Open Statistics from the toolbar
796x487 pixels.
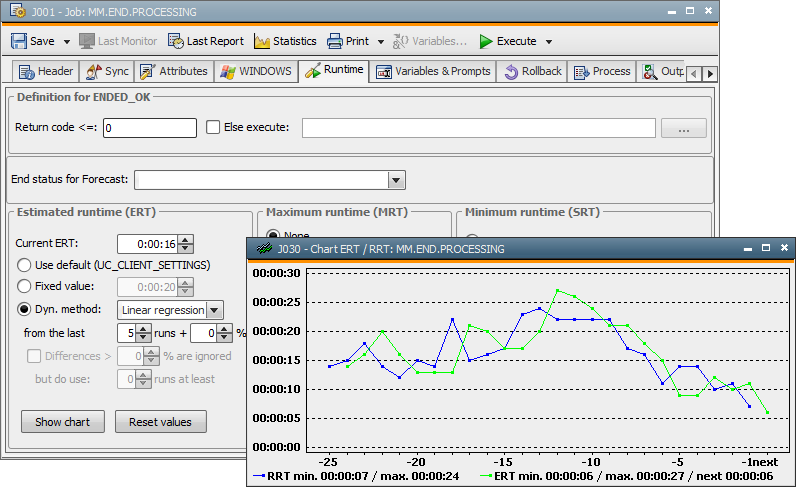pyautogui.click(x=285, y=41)
